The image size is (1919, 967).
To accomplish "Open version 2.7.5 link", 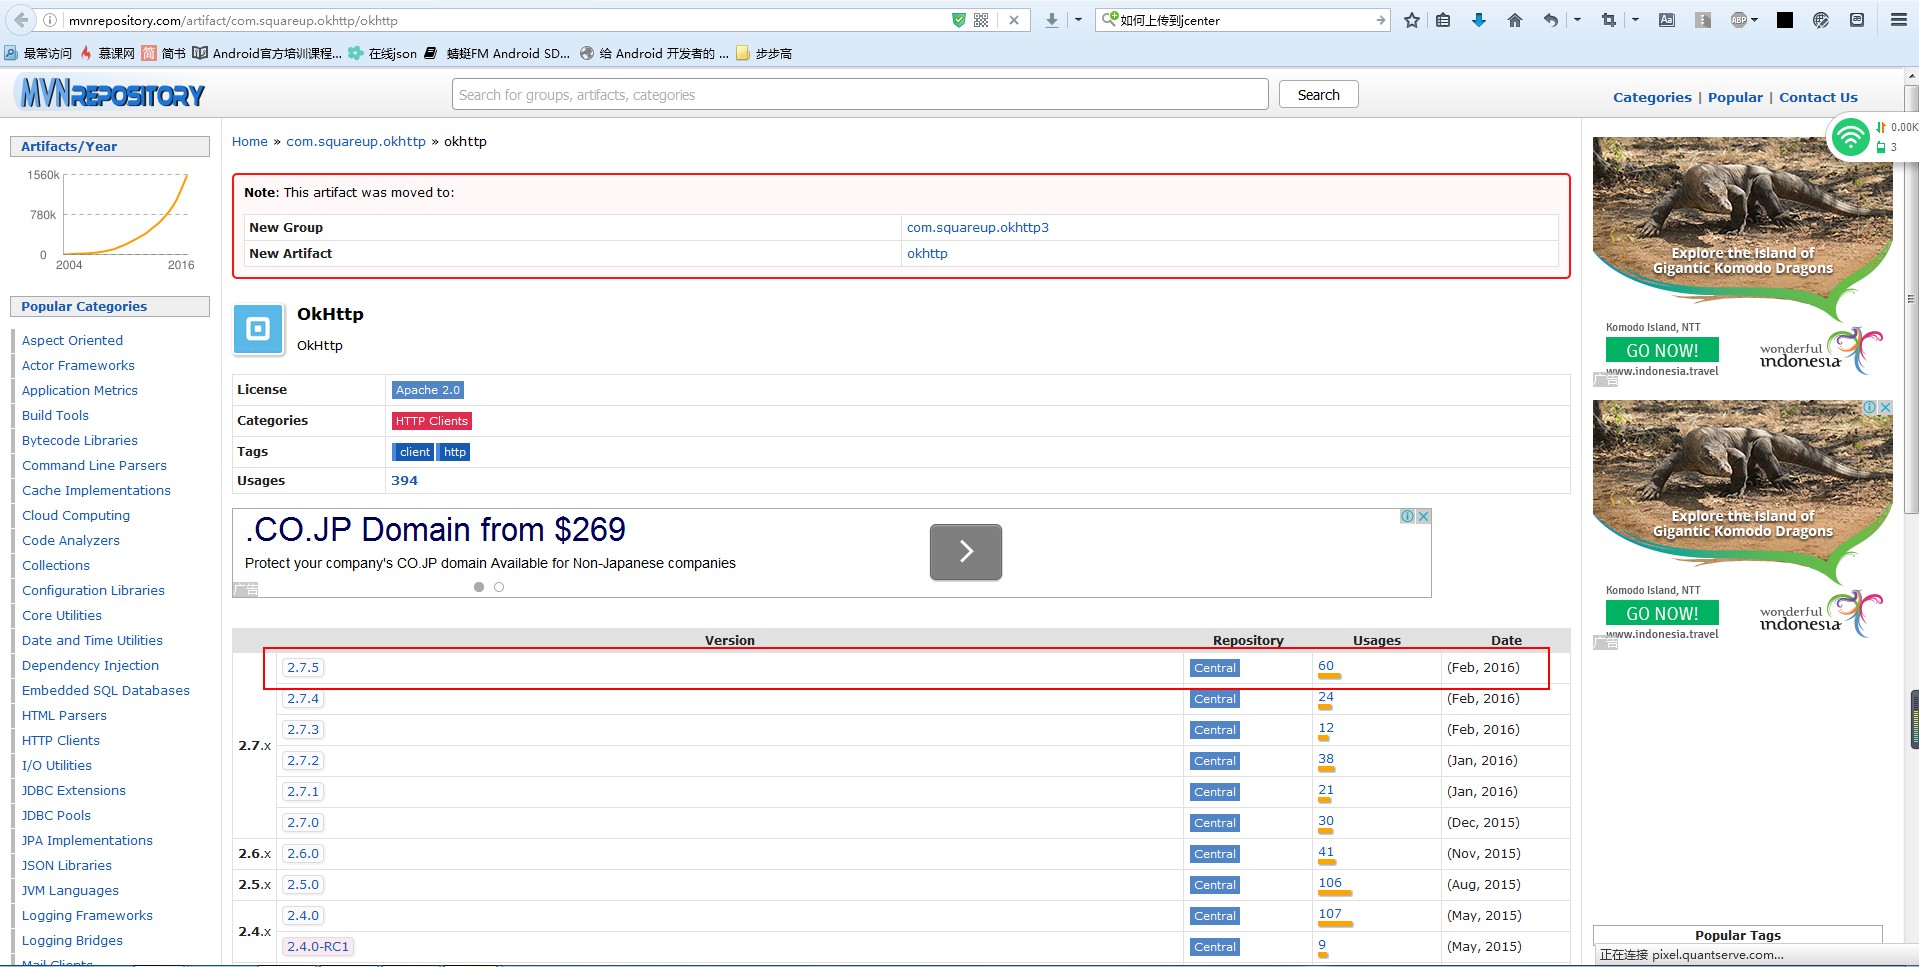I will pyautogui.click(x=303, y=667).
